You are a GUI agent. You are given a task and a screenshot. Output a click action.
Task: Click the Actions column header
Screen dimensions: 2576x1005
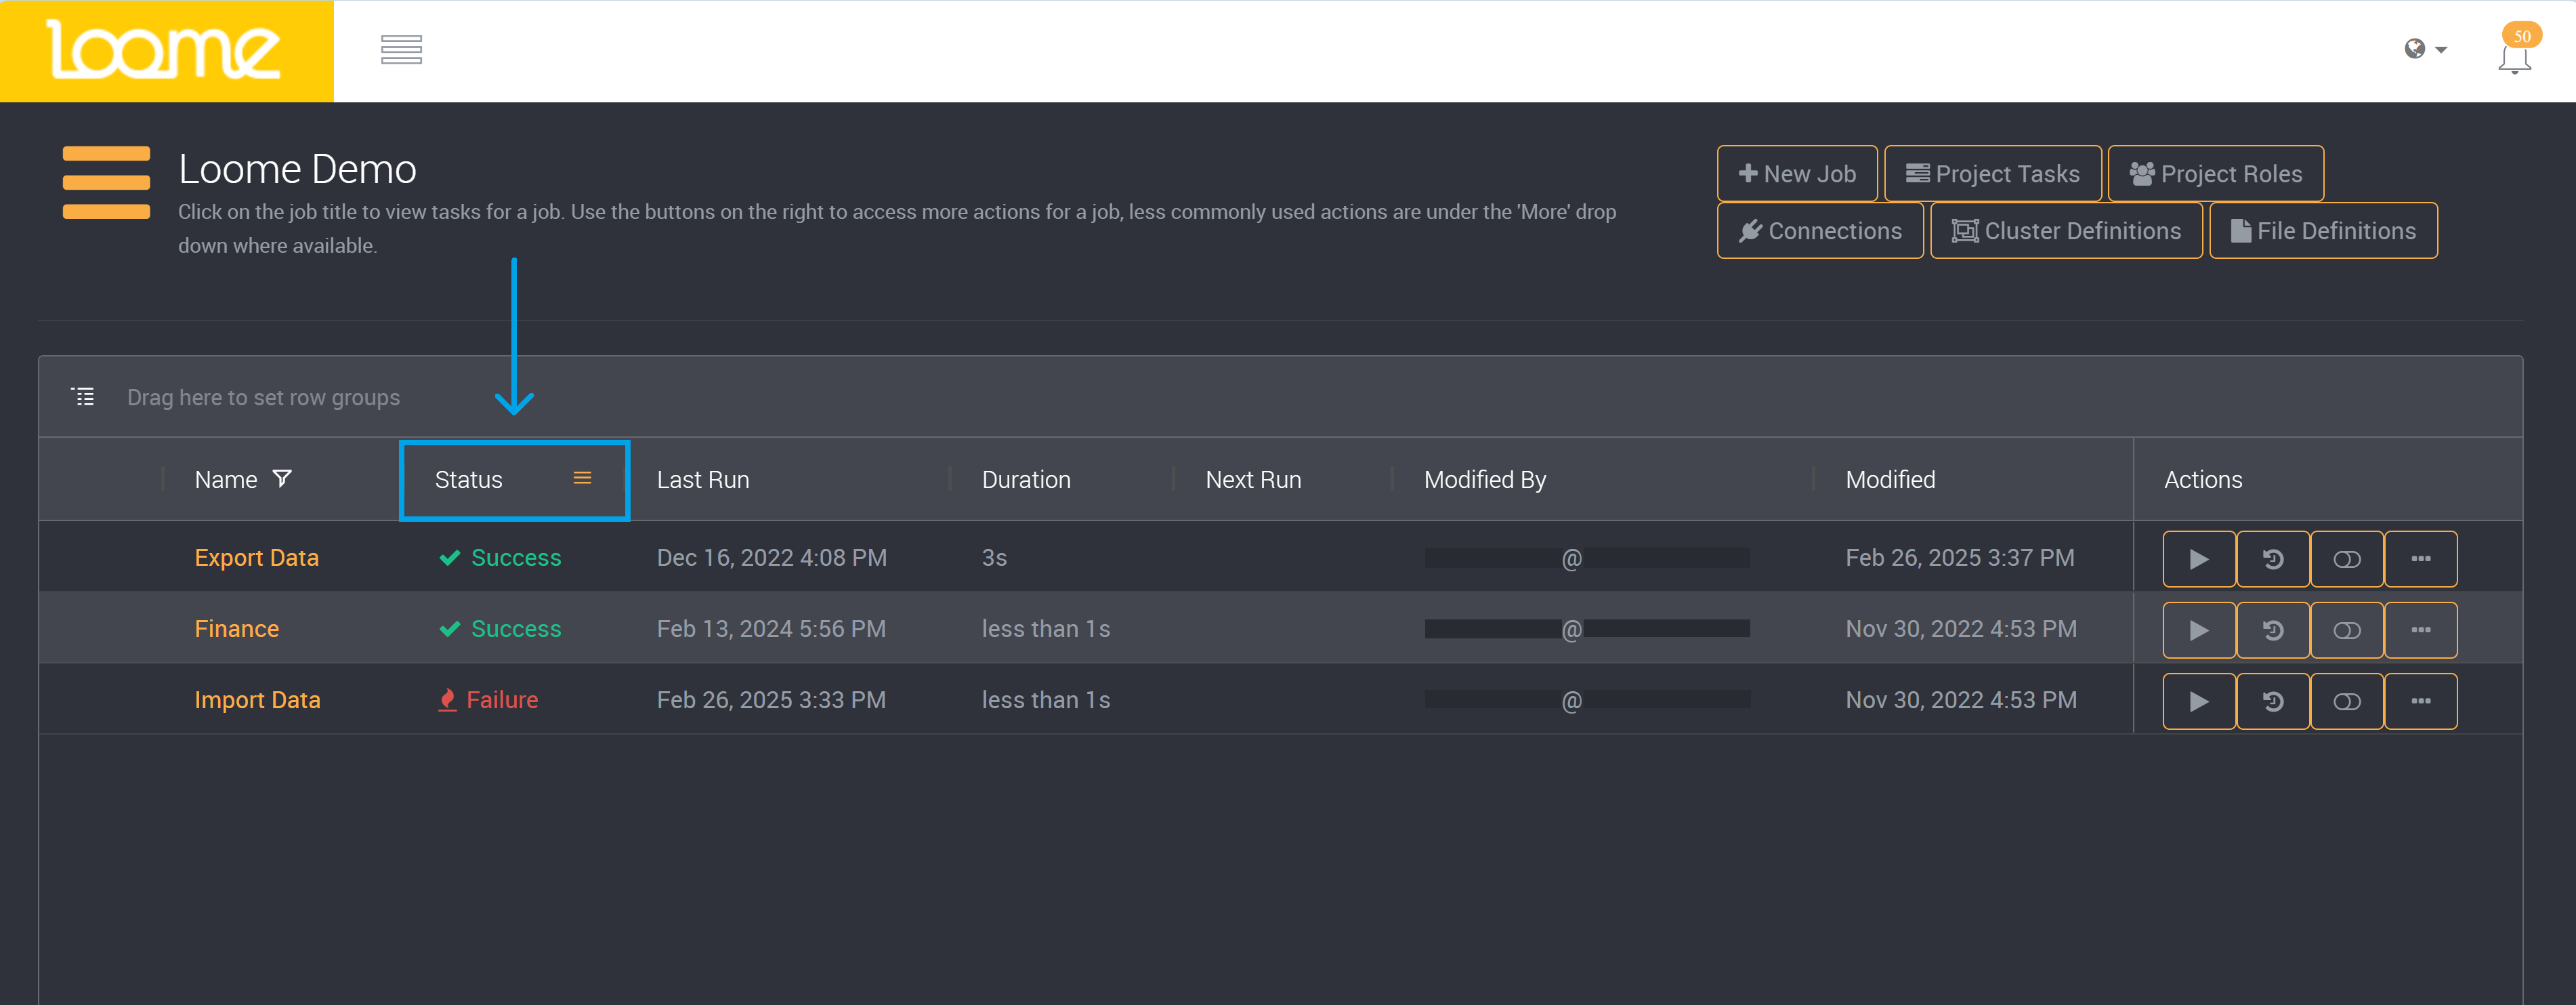click(2203, 480)
